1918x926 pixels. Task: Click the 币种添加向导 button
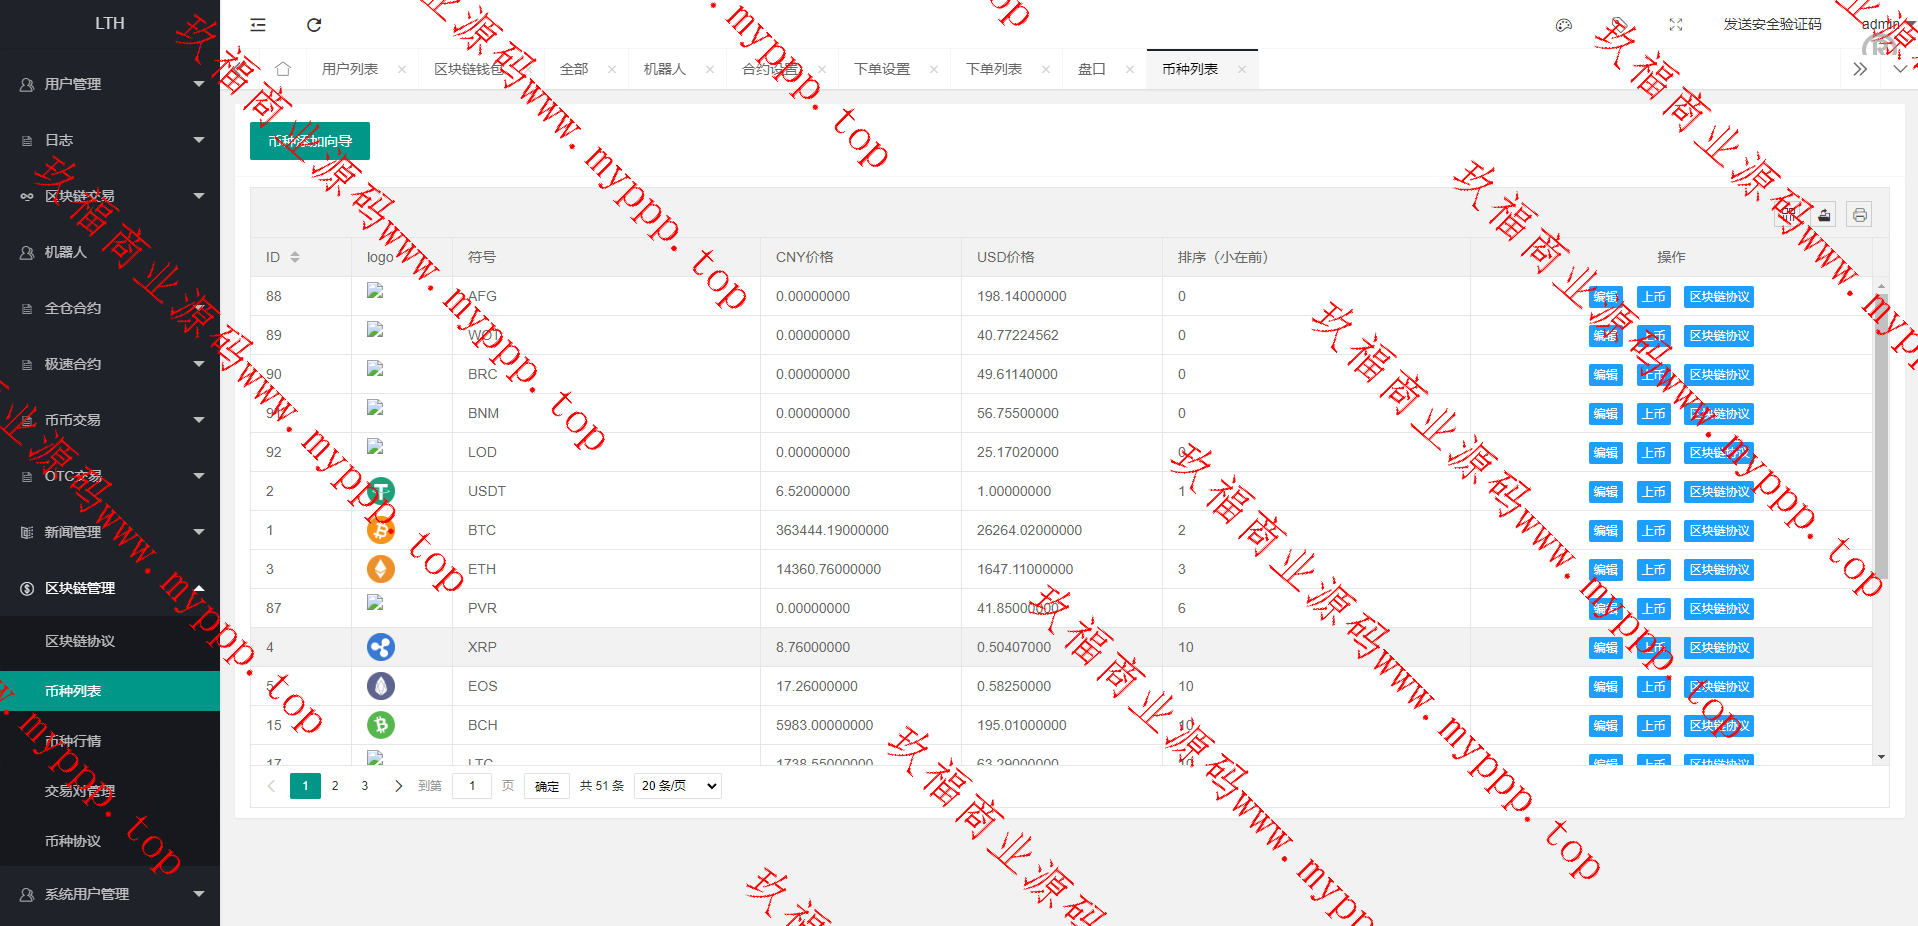pos(310,141)
